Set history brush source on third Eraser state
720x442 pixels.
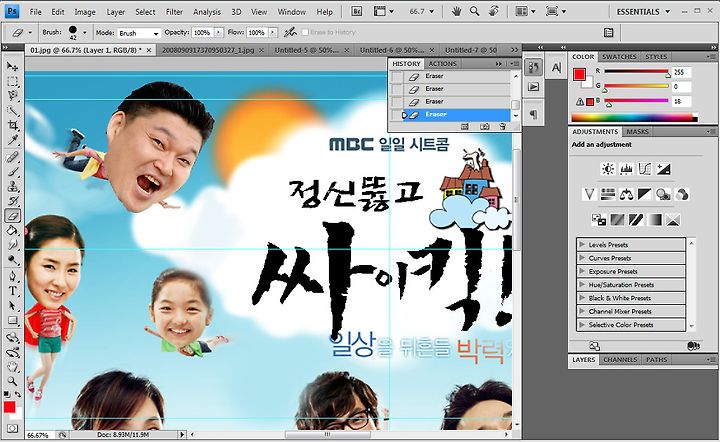396,102
